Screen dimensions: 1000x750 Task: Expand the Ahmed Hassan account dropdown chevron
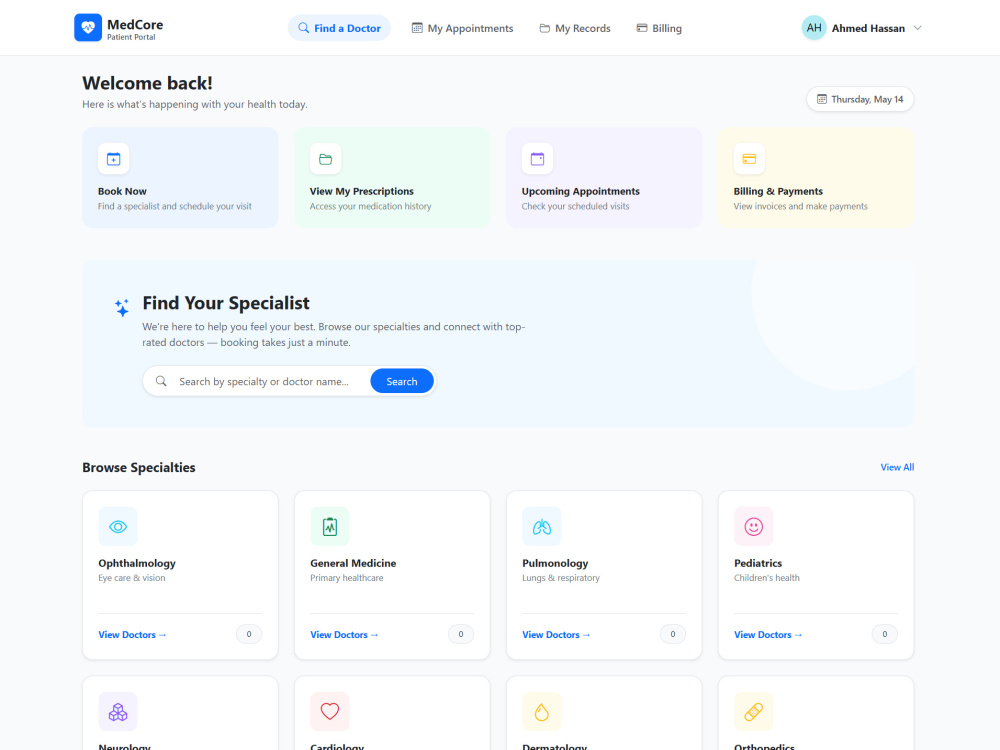pyautogui.click(x=917, y=28)
